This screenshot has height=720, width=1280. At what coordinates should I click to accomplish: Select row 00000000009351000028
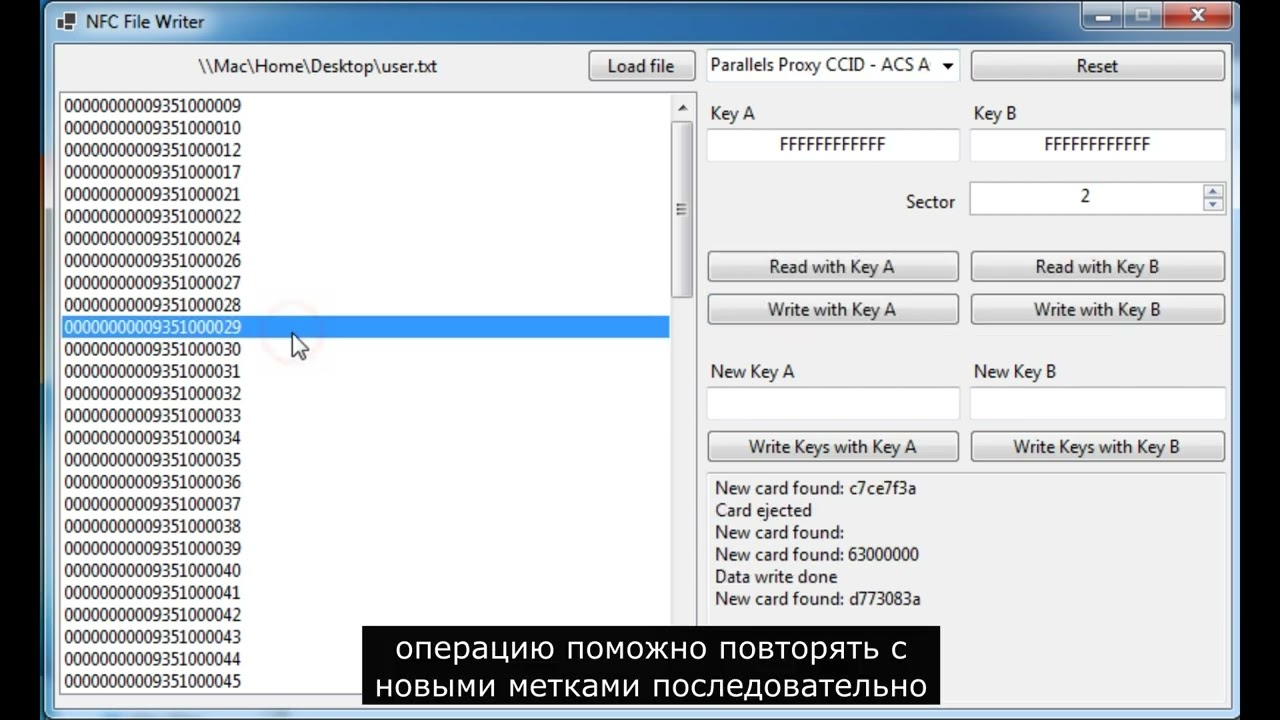click(x=365, y=305)
